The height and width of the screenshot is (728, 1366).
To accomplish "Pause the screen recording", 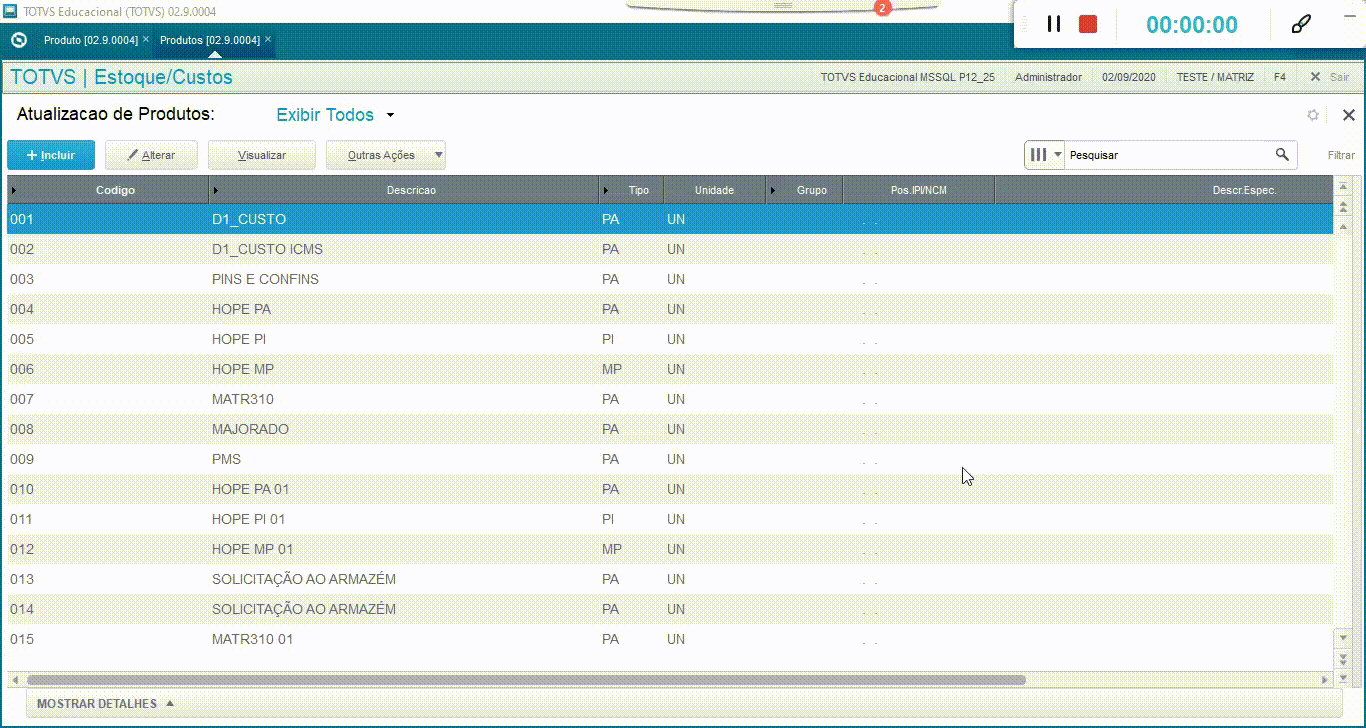I will 1054,24.
